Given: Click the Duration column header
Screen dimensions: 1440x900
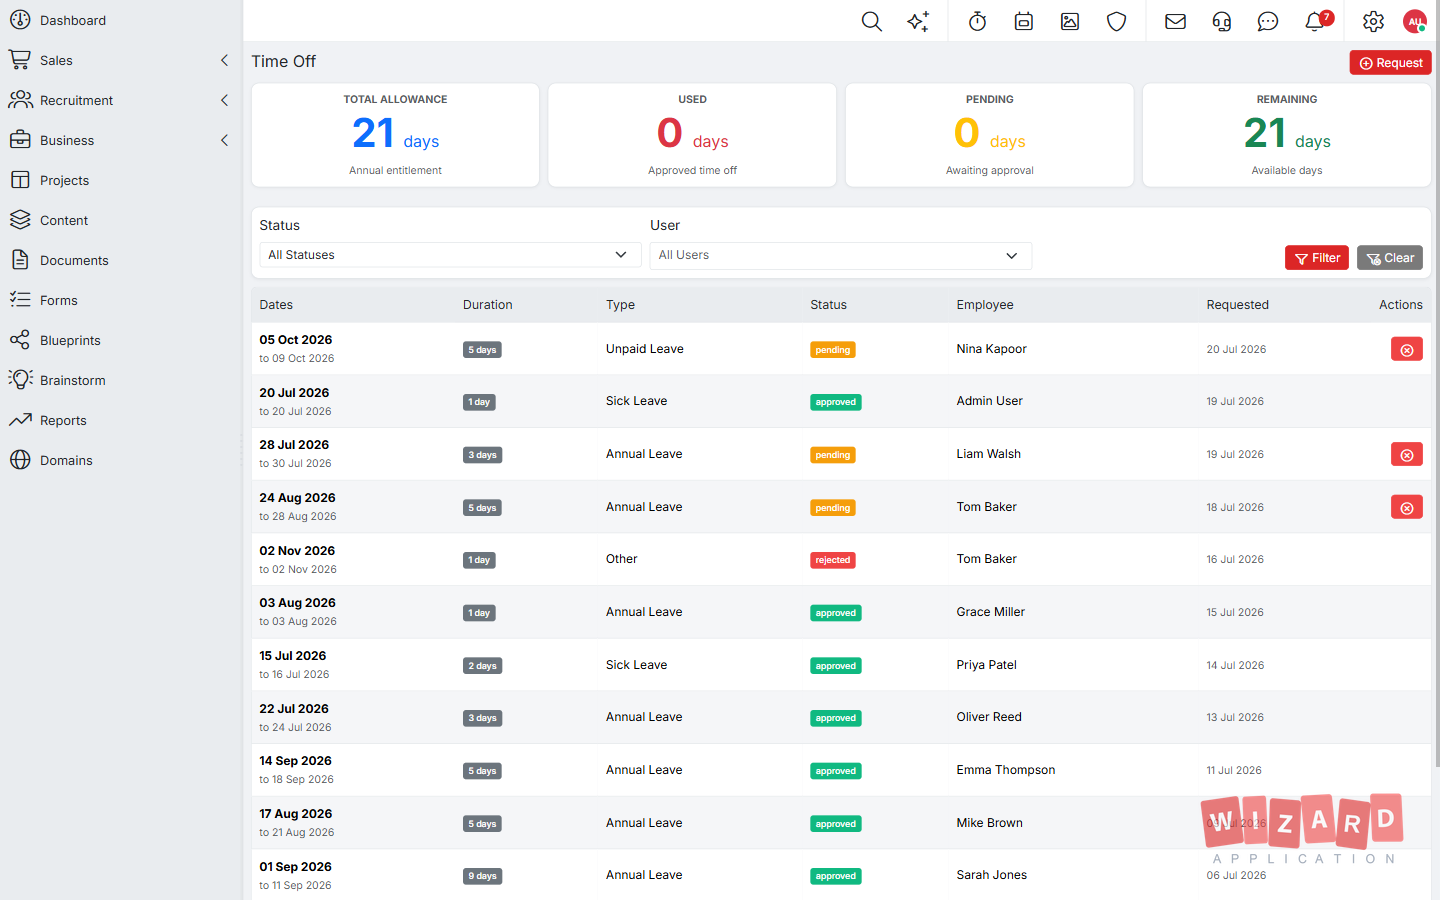Looking at the screenshot, I should [487, 305].
